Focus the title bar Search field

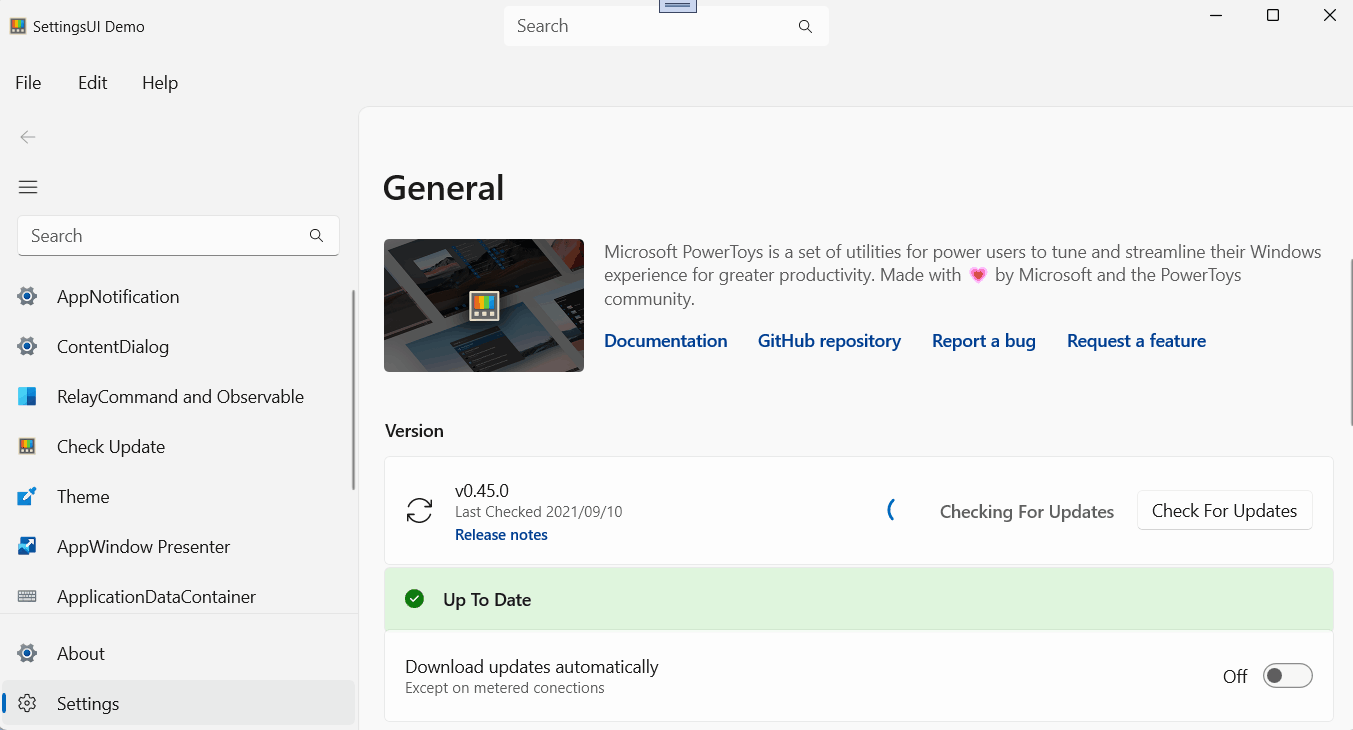tap(666, 26)
